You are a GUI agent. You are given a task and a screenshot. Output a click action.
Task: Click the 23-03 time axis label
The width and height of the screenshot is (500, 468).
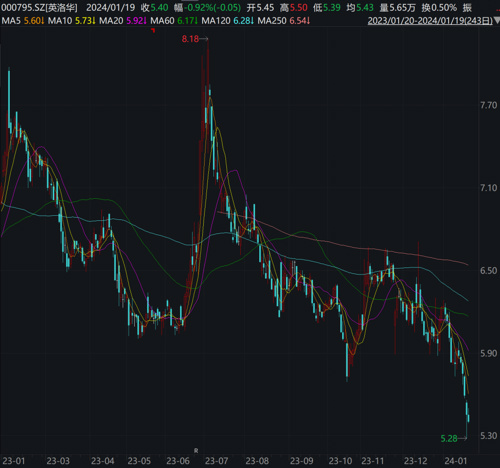pos(58,461)
